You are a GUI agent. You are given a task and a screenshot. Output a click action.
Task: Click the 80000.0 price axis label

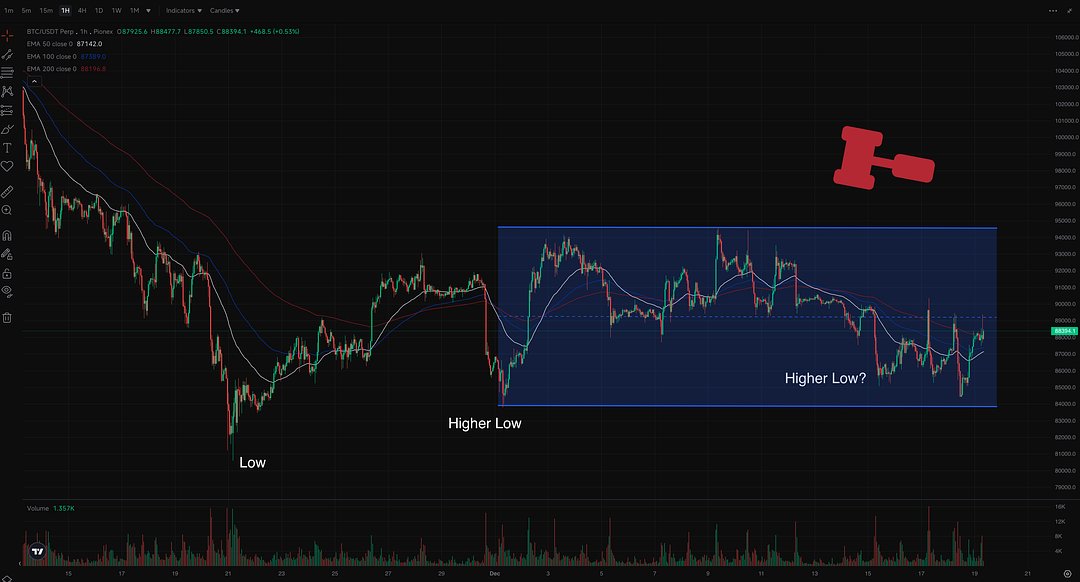[x=1066, y=470]
